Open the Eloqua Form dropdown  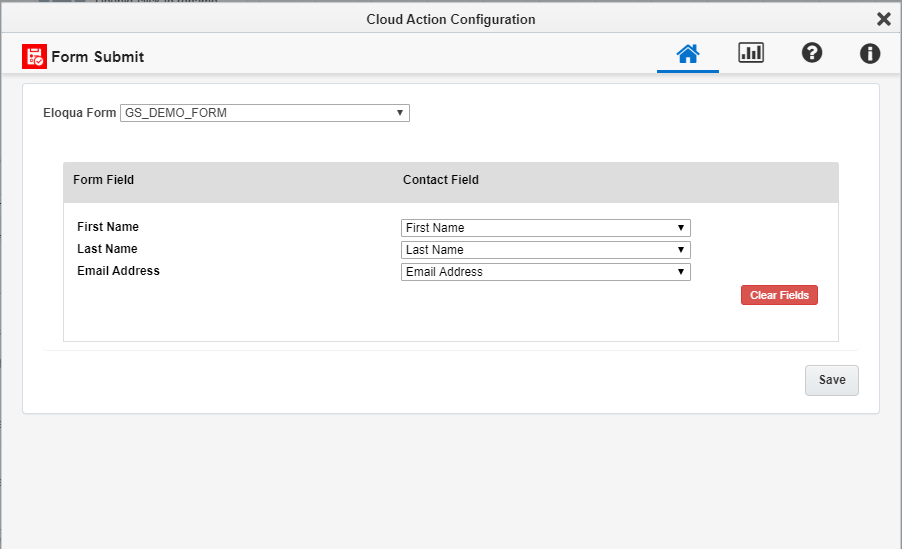click(265, 113)
